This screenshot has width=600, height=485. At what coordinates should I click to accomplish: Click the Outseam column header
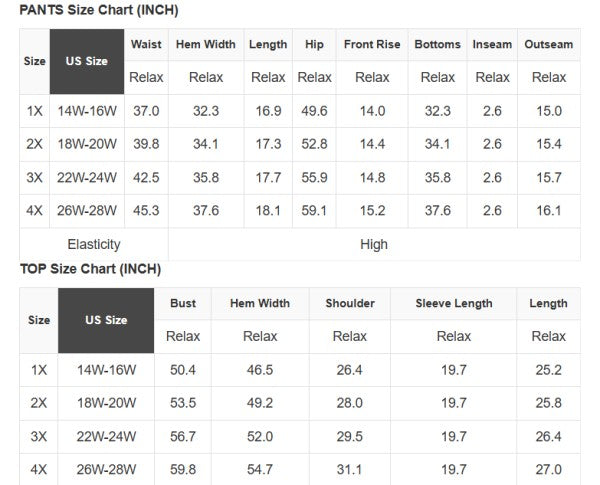pyautogui.click(x=549, y=44)
